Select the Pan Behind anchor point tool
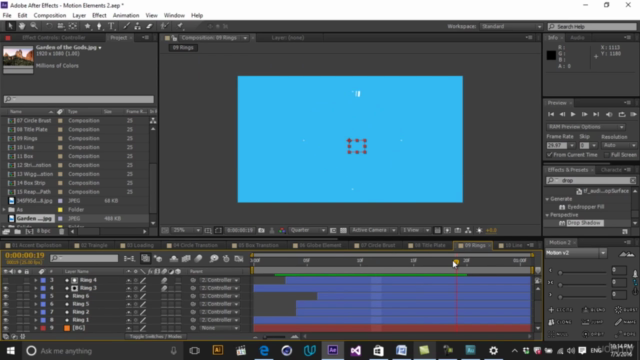Image resolution: width=640 pixels, height=360 pixels. pos(73,26)
